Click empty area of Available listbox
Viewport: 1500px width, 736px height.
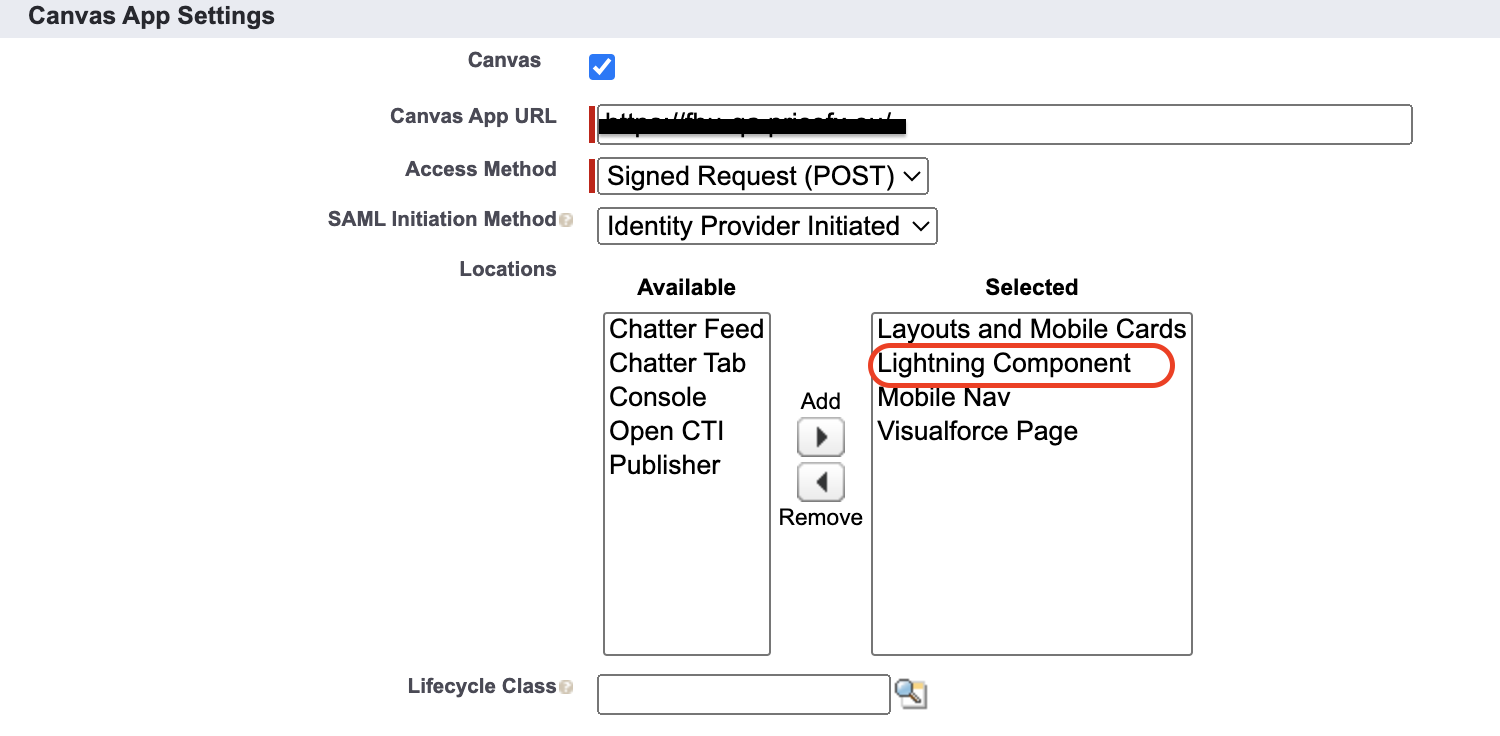tap(686, 570)
